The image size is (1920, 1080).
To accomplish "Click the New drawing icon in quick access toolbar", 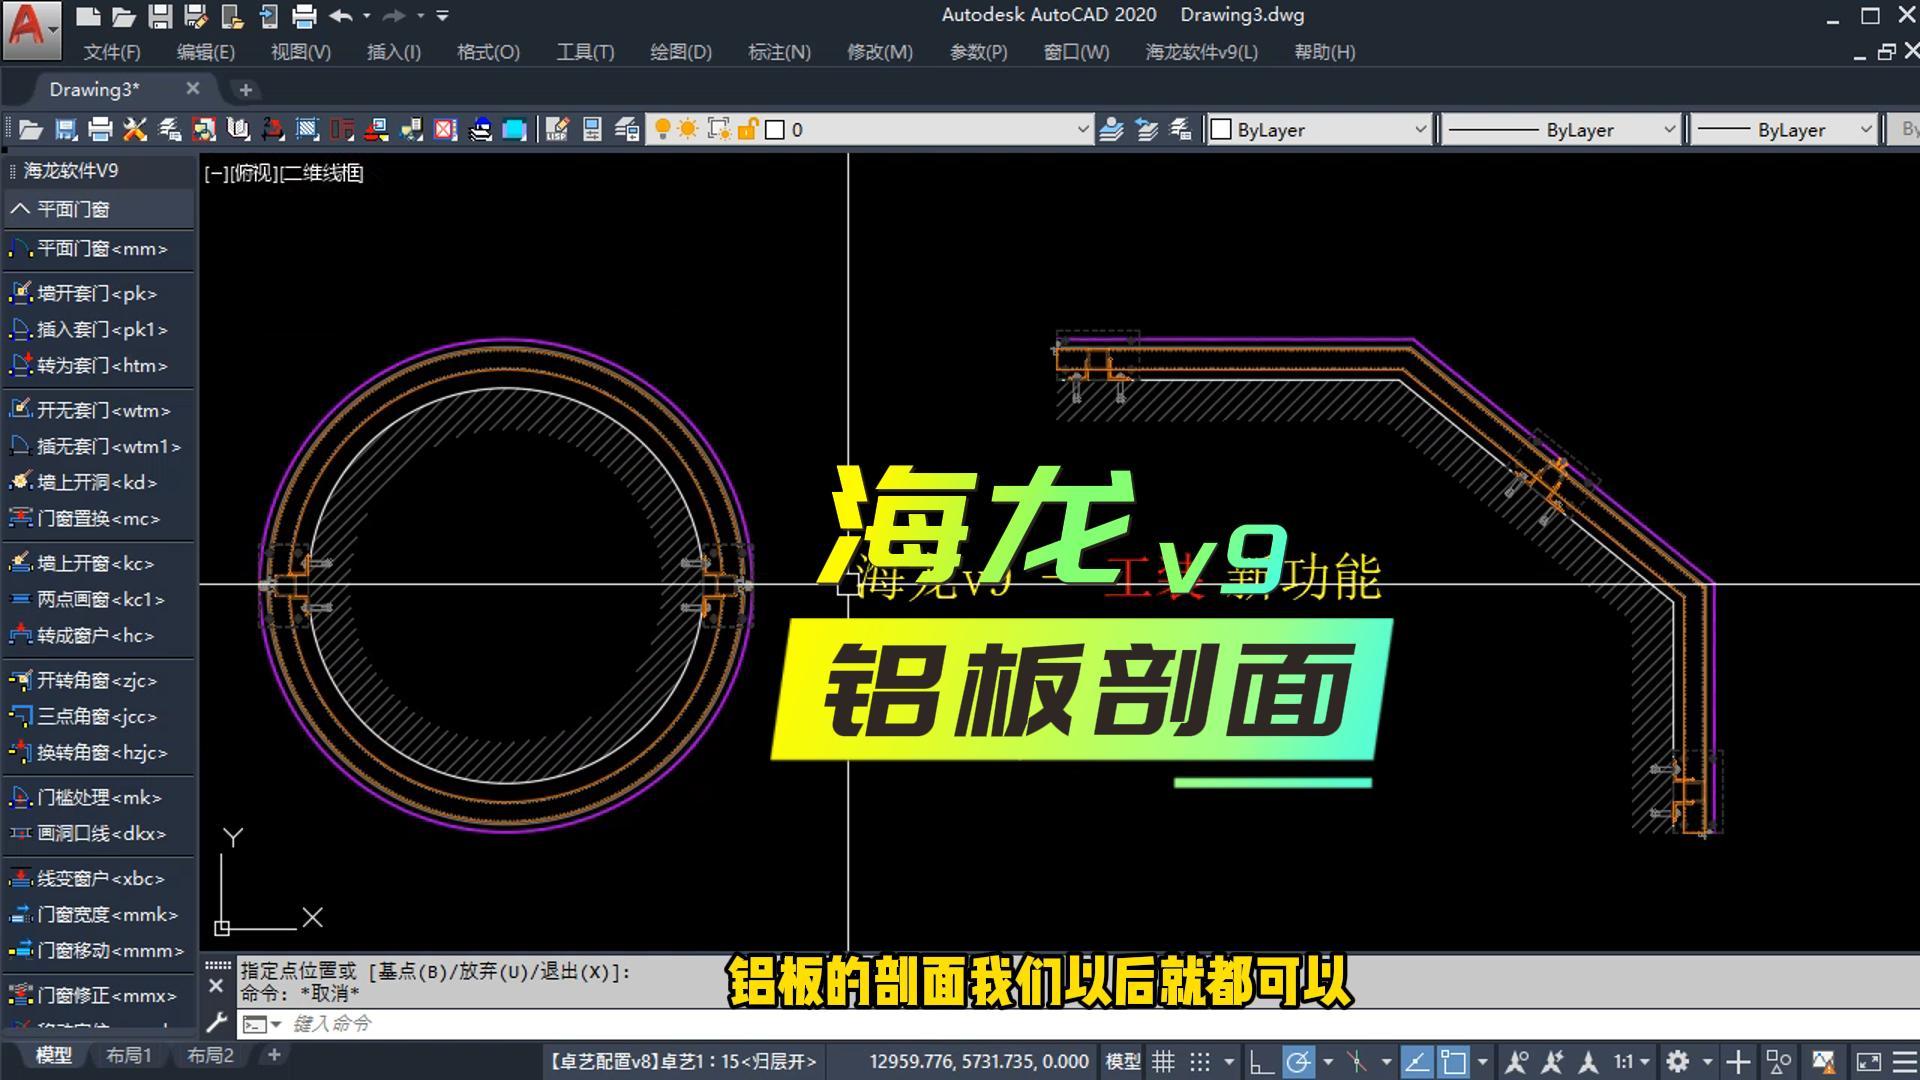I will click(88, 16).
